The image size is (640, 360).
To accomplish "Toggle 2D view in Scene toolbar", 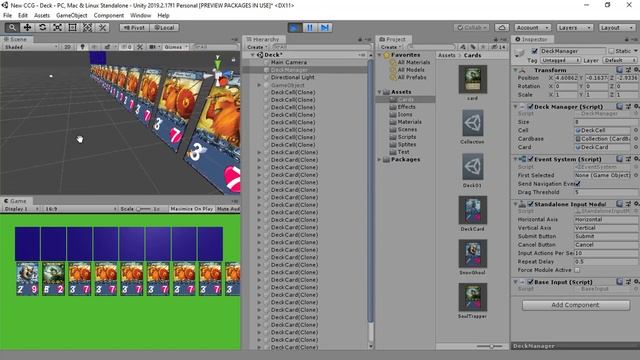I will [x=67, y=47].
